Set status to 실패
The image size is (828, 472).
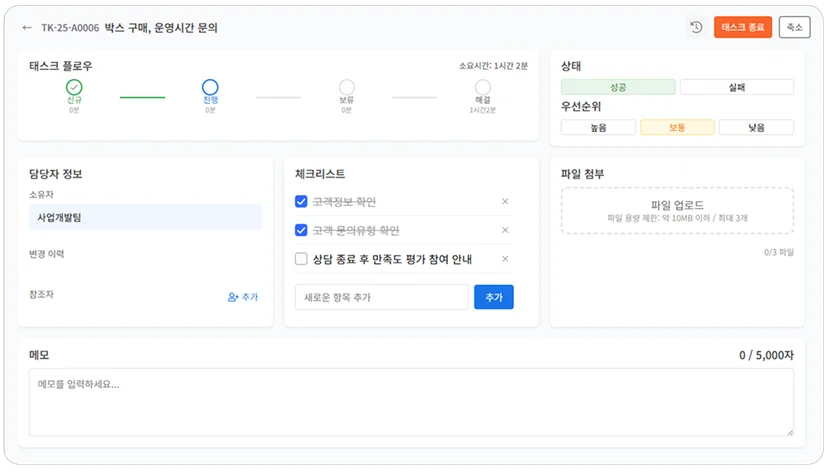(737, 87)
